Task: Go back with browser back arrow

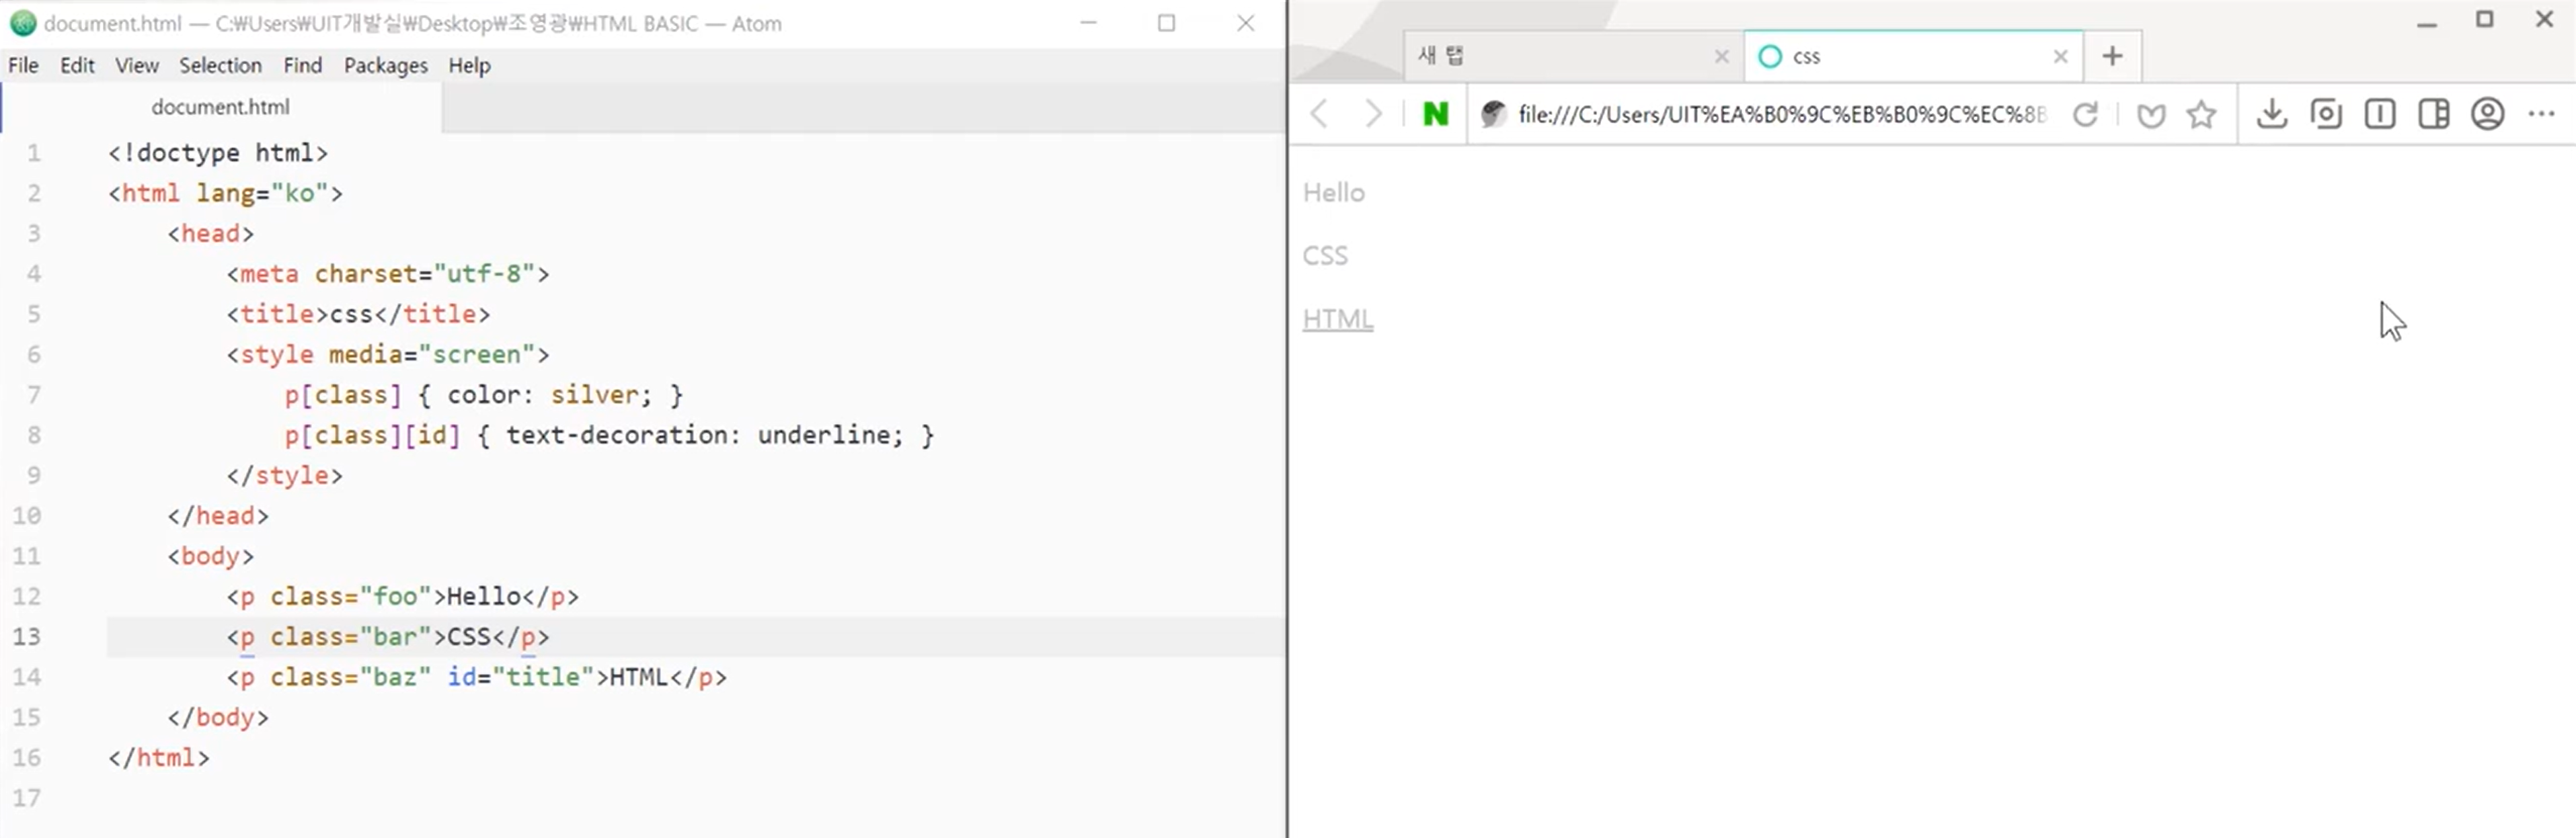Action: pos(1320,114)
